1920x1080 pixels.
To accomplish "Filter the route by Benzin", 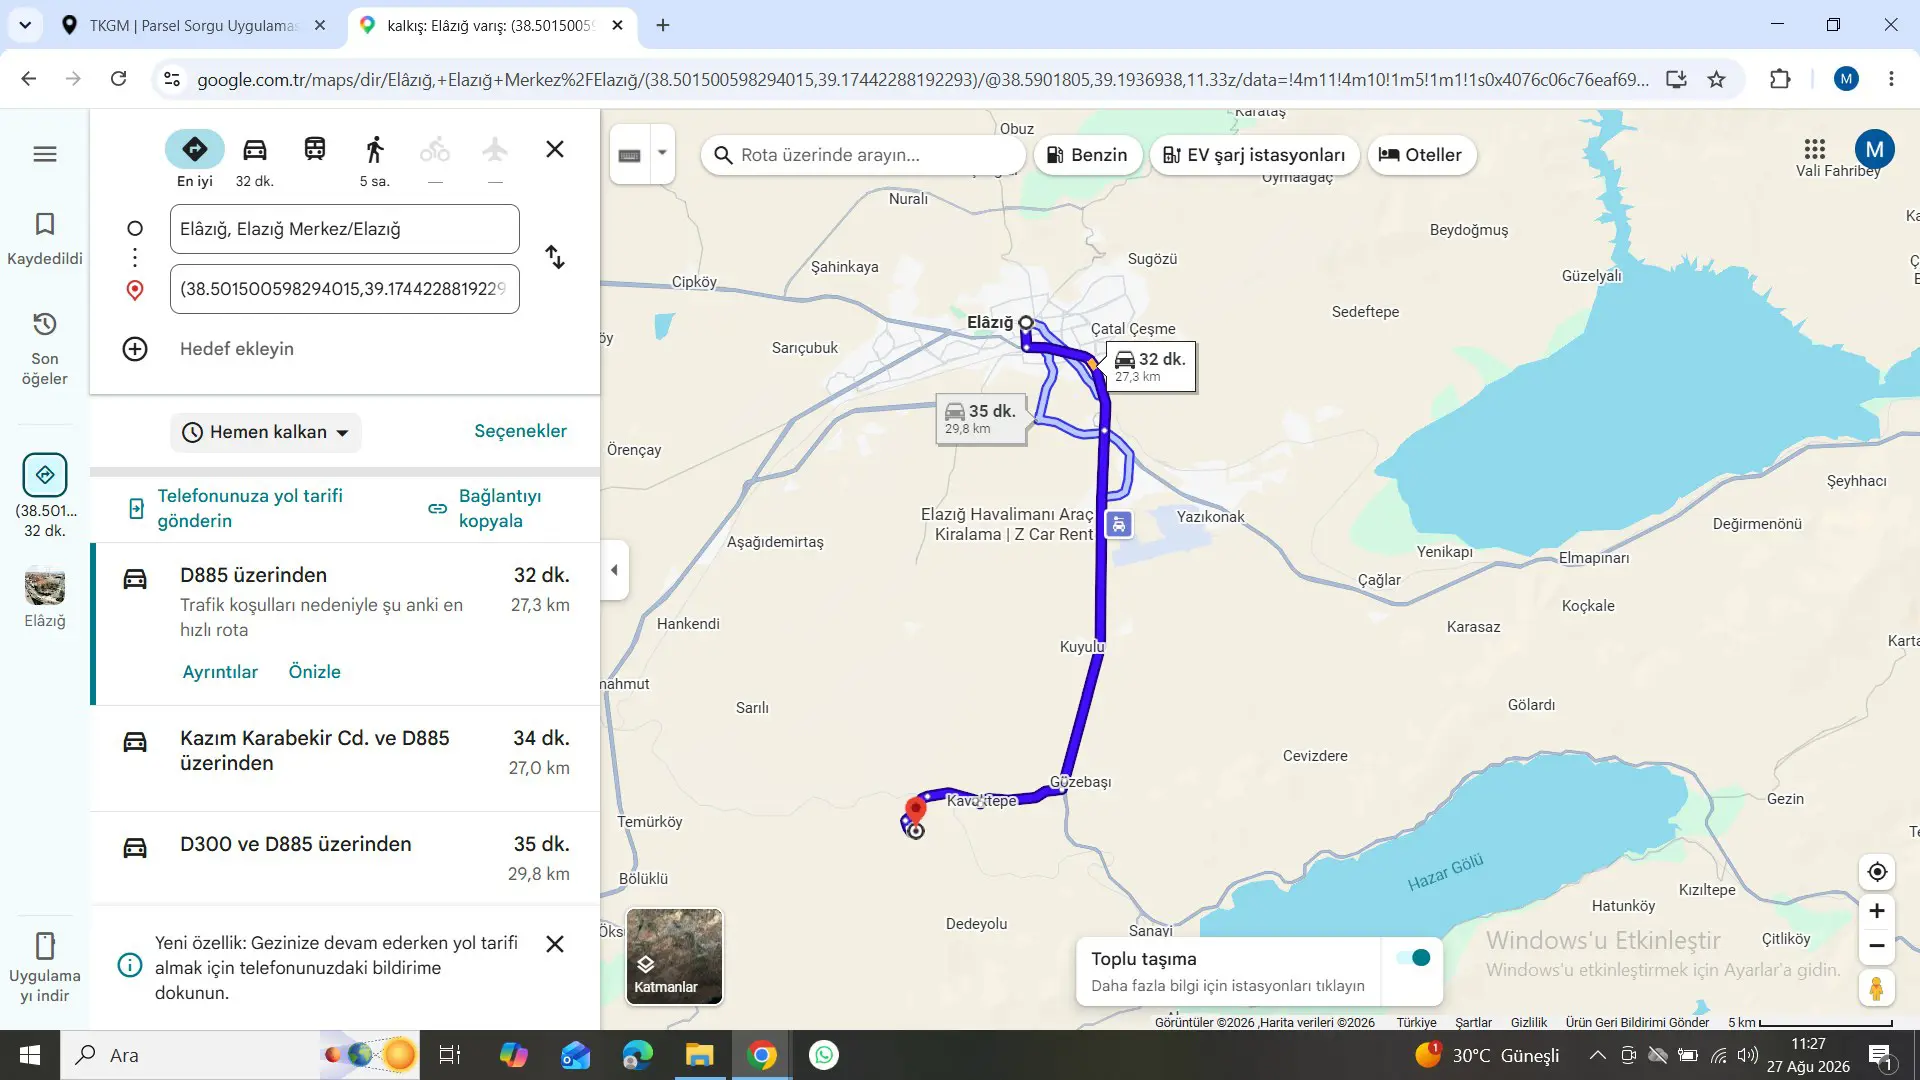I will tap(1087, 155).
